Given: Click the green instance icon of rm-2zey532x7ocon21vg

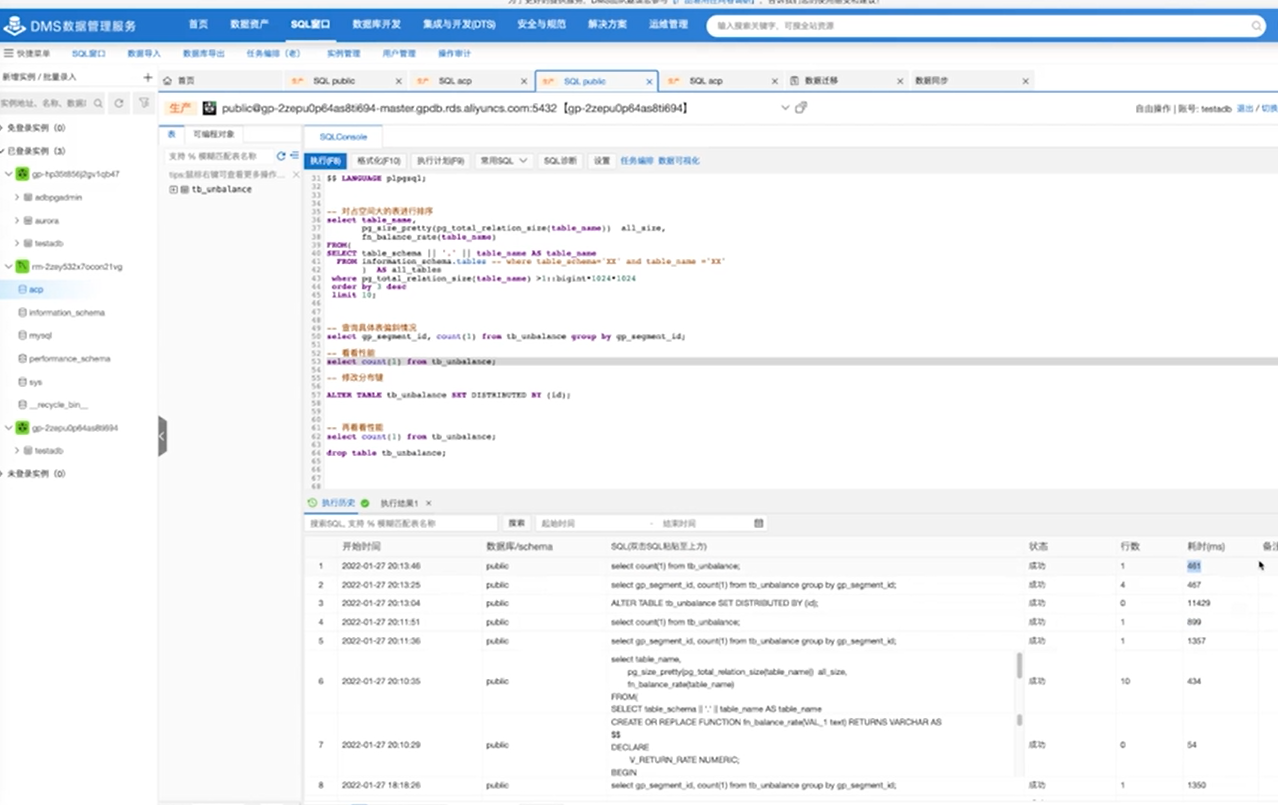Looking at the screenshot, I should (x=22, y=267).
